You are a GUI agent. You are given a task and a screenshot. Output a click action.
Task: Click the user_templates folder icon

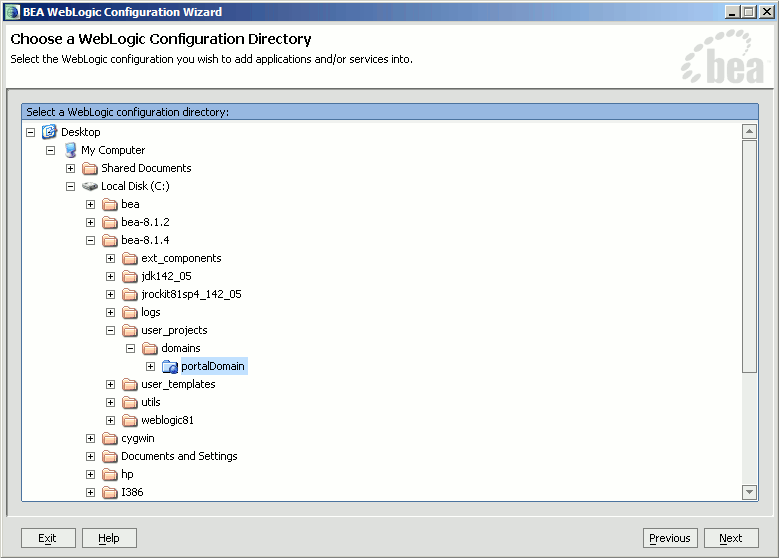130,385
